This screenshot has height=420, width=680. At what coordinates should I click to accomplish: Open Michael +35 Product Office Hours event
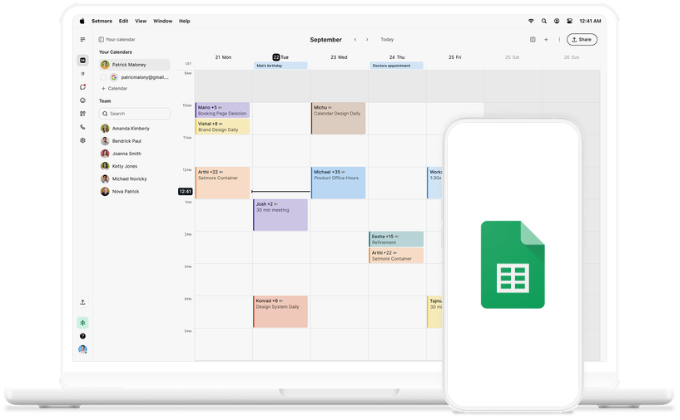[x=338, y=183]
